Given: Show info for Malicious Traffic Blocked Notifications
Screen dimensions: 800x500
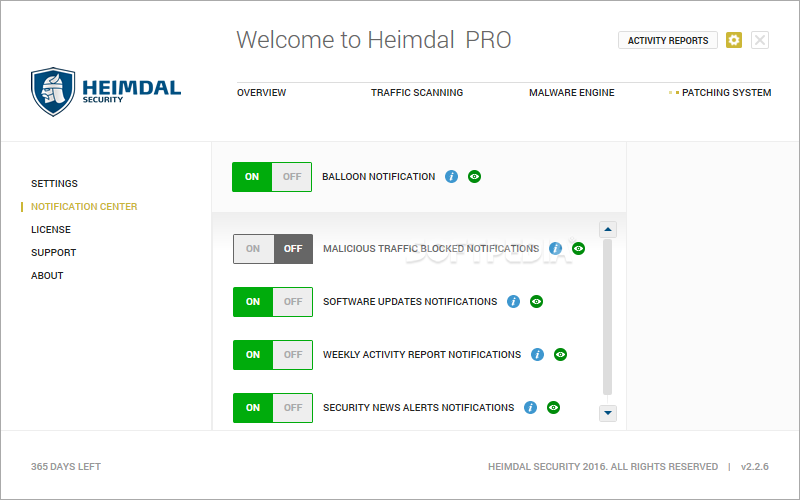Looking at the screenshot, I should [x=555, y=248].
